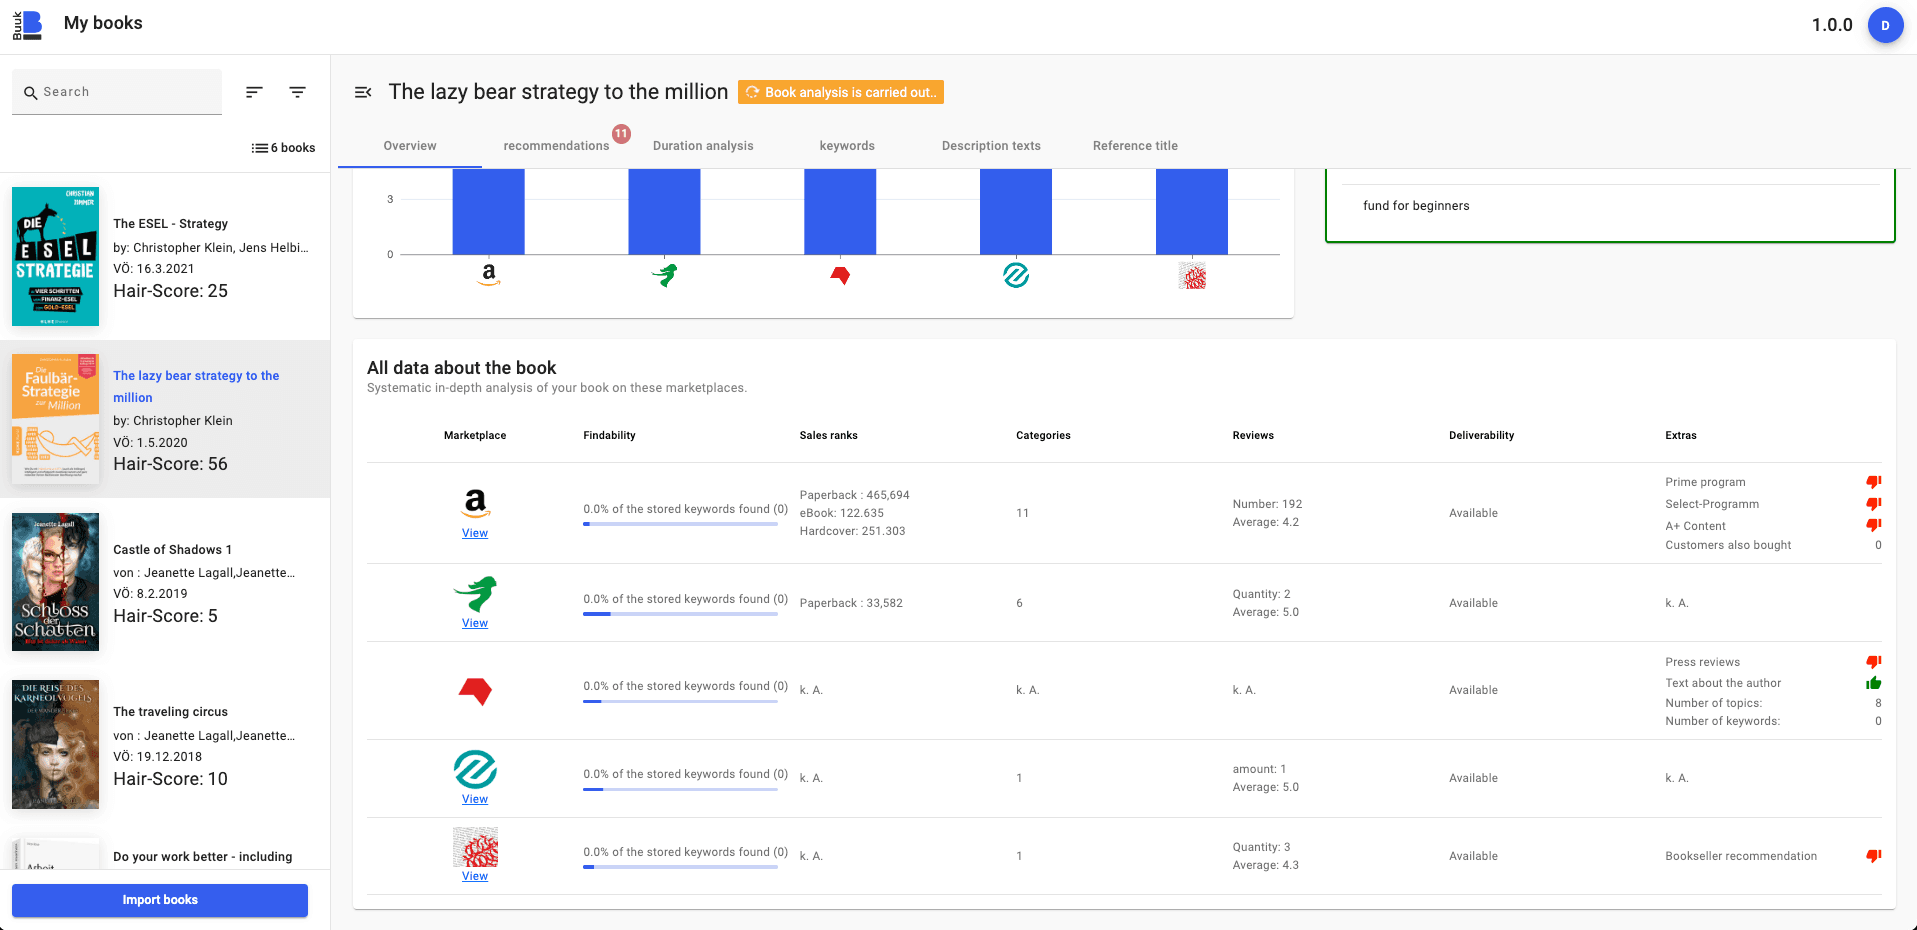Open the Reference title tab

click(1135, 146)
